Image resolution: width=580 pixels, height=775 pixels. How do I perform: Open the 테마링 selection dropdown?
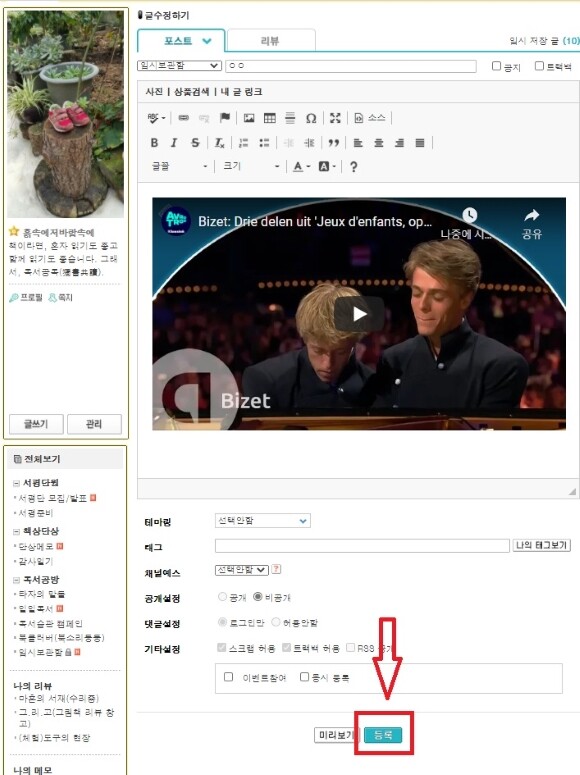(263, 520)
